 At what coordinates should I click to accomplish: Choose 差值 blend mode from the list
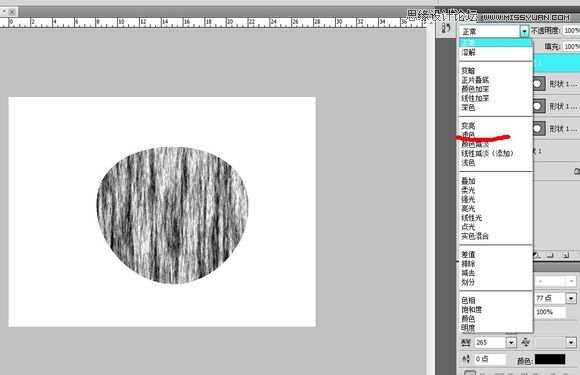click(x=468, y=254)
